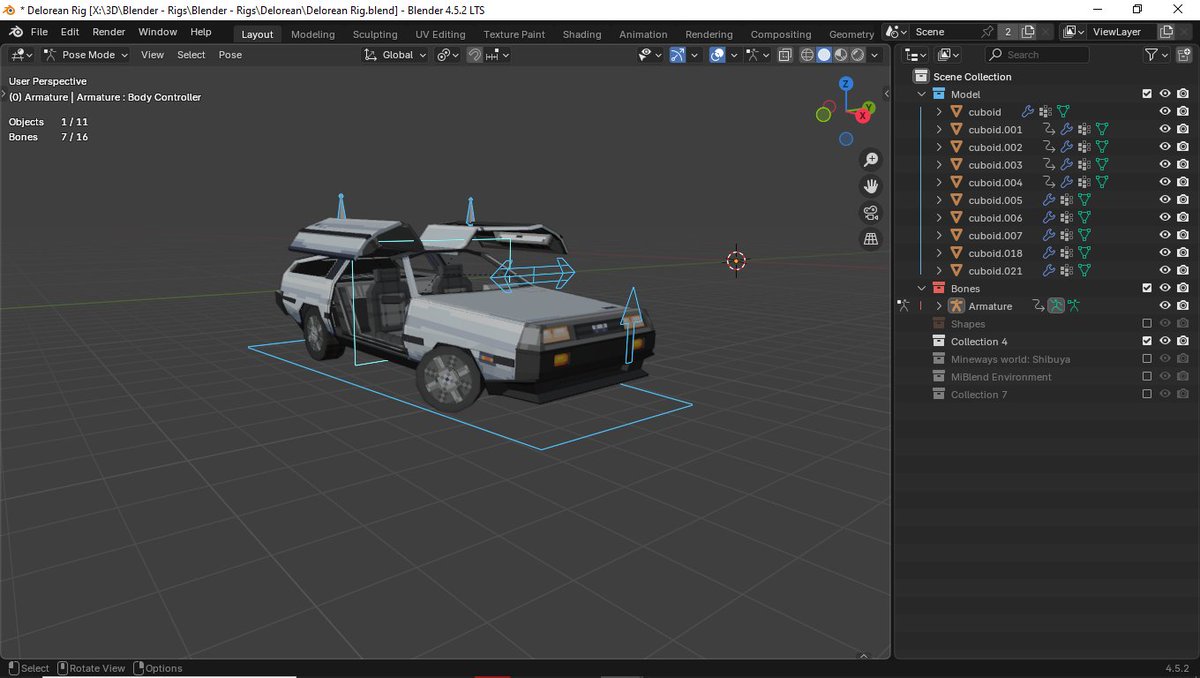Open the Global transform orientation dropdown
Viewport: 1200px width, 678px height.
[396, 55]
